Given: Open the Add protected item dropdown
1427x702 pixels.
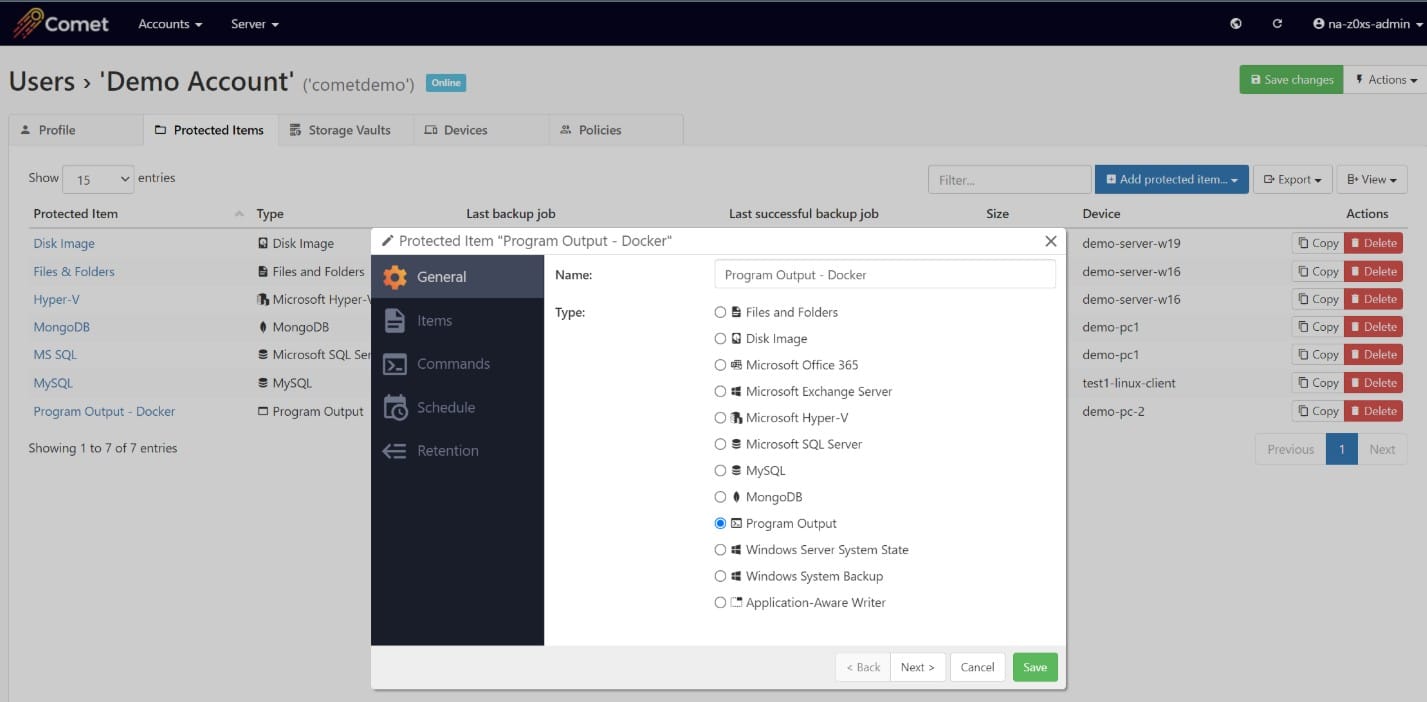Looking at the screenshot, I should 1171,179.
